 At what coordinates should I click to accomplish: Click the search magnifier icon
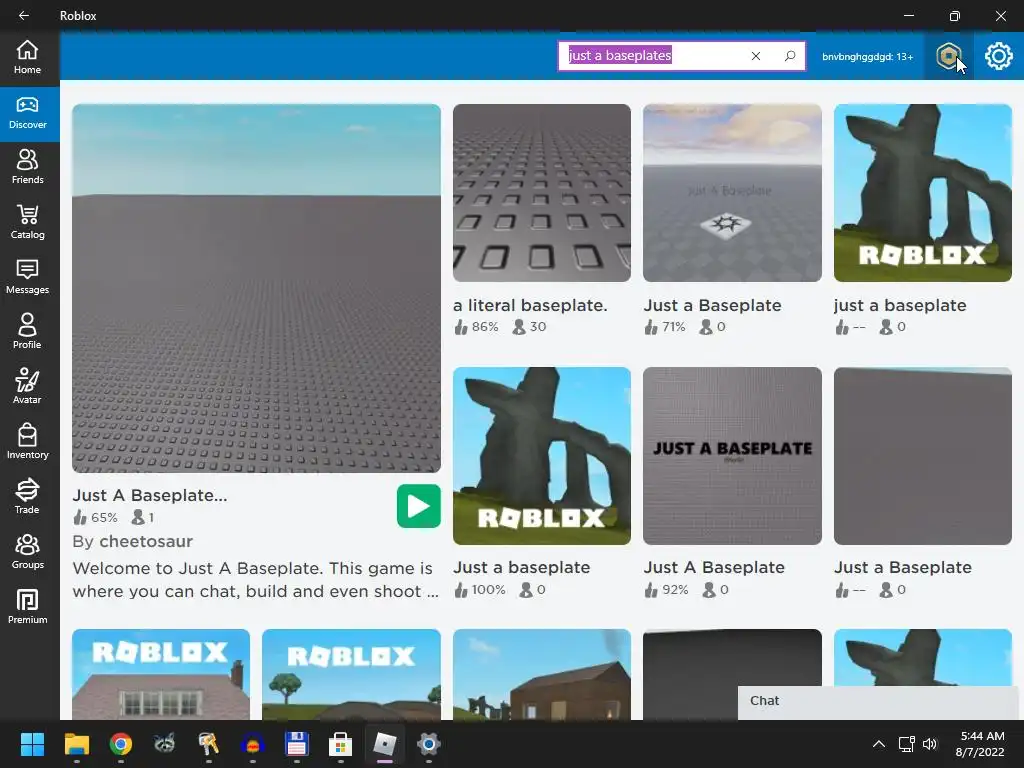tap(790, 56)
